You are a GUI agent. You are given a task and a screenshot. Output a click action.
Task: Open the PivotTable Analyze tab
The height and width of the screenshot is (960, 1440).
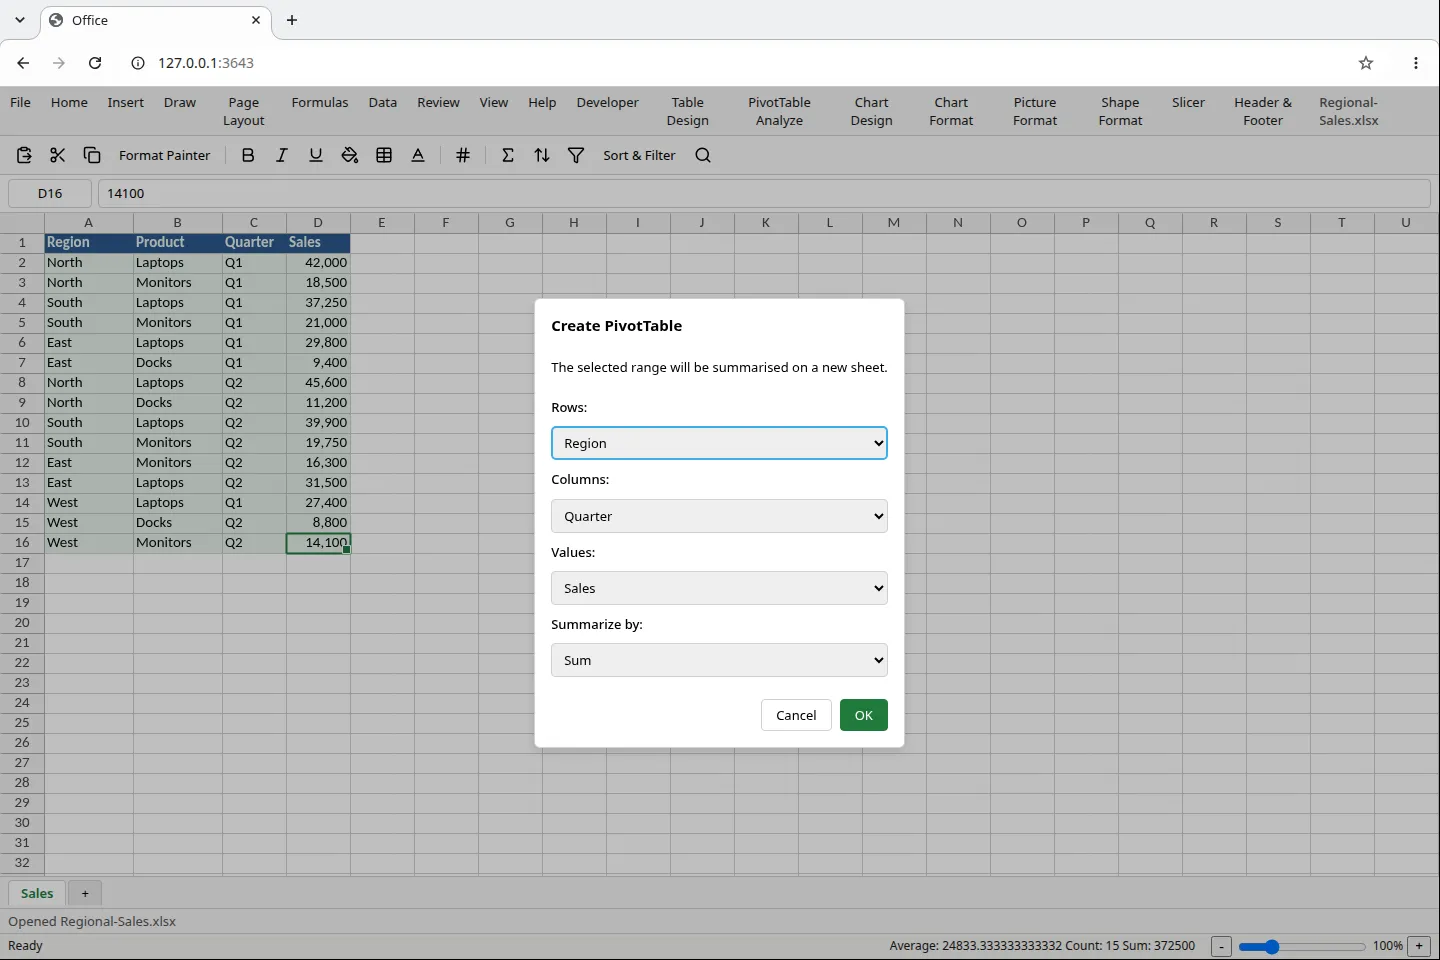779,111
